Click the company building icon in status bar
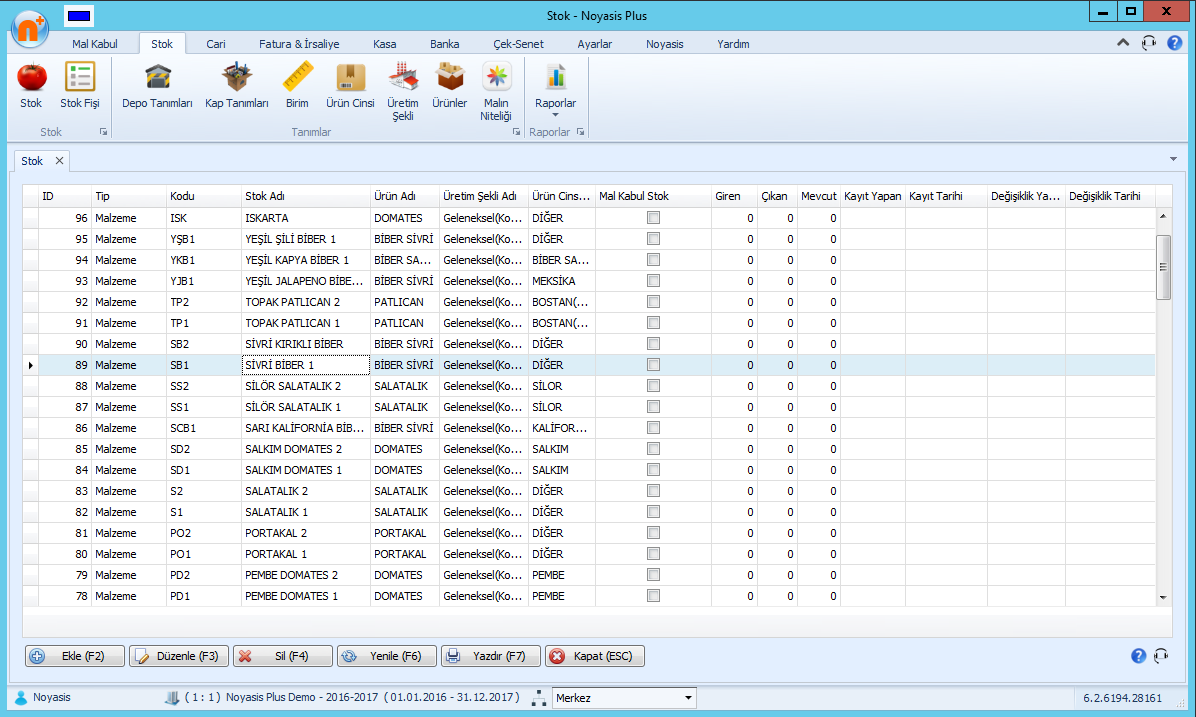 (172, 697)
